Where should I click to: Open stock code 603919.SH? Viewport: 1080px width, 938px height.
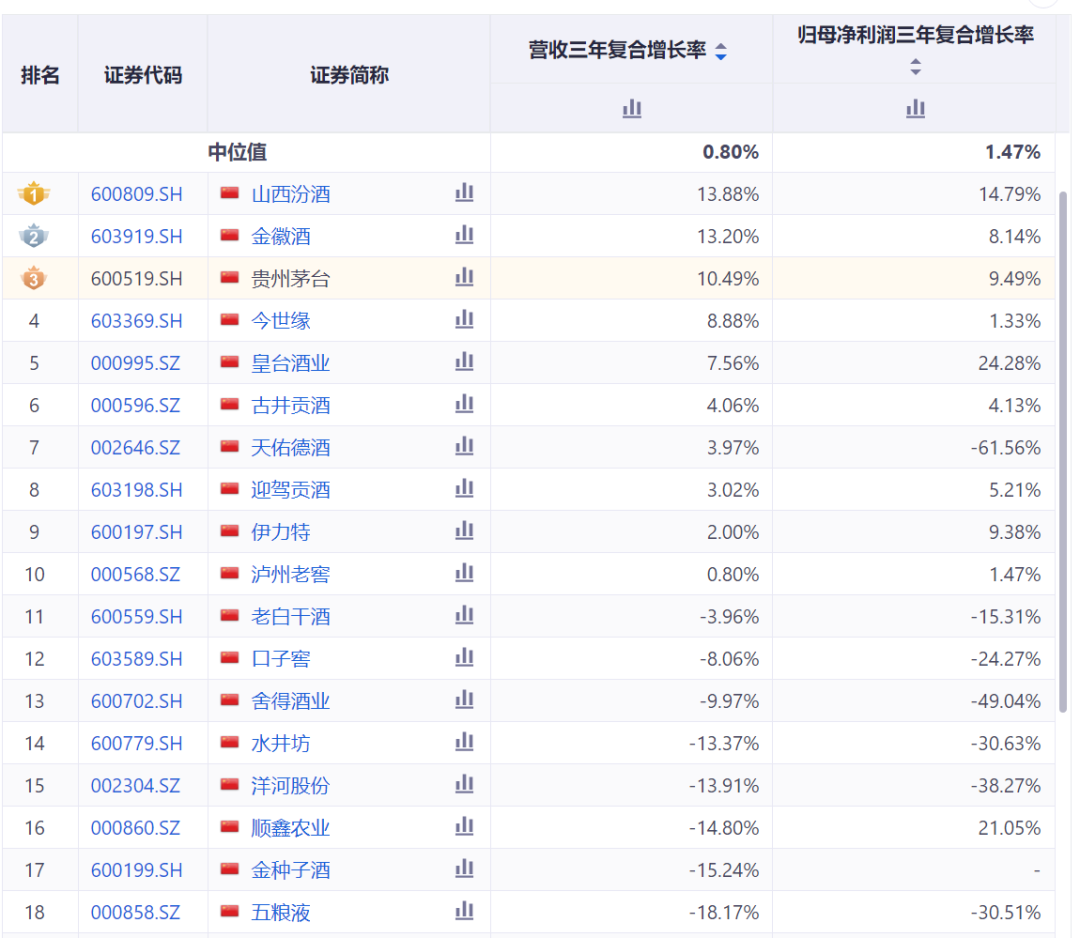click(136, 236)
